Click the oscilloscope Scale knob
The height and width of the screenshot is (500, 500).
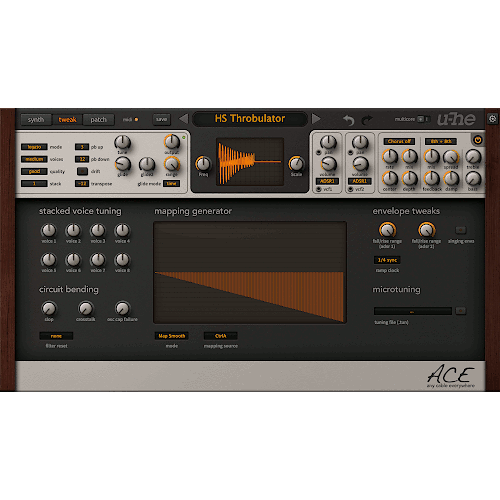pyautogui.click(x=296, y=164)
